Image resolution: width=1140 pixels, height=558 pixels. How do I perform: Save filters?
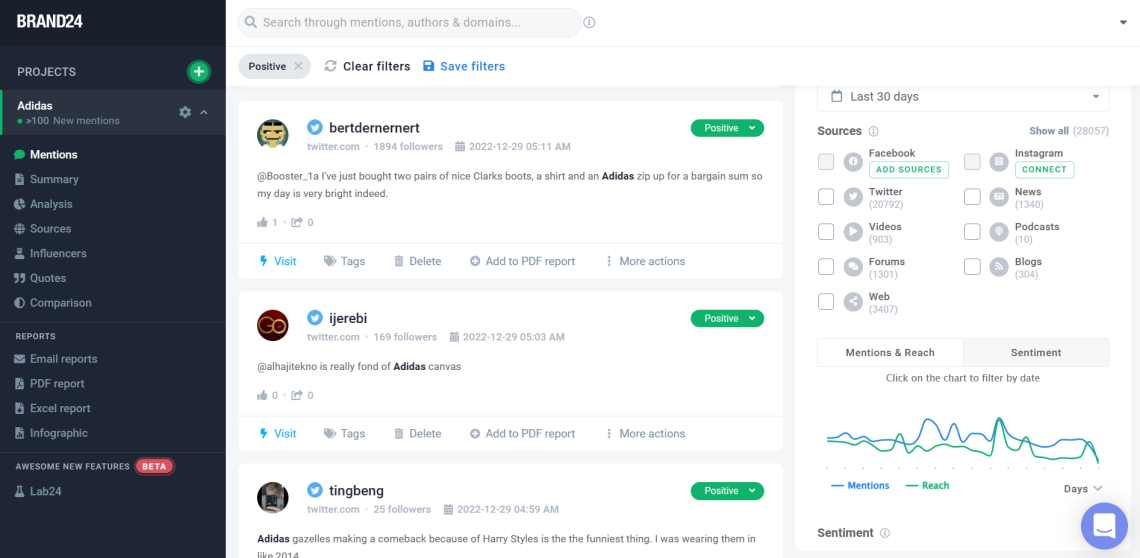coord(464,66)
